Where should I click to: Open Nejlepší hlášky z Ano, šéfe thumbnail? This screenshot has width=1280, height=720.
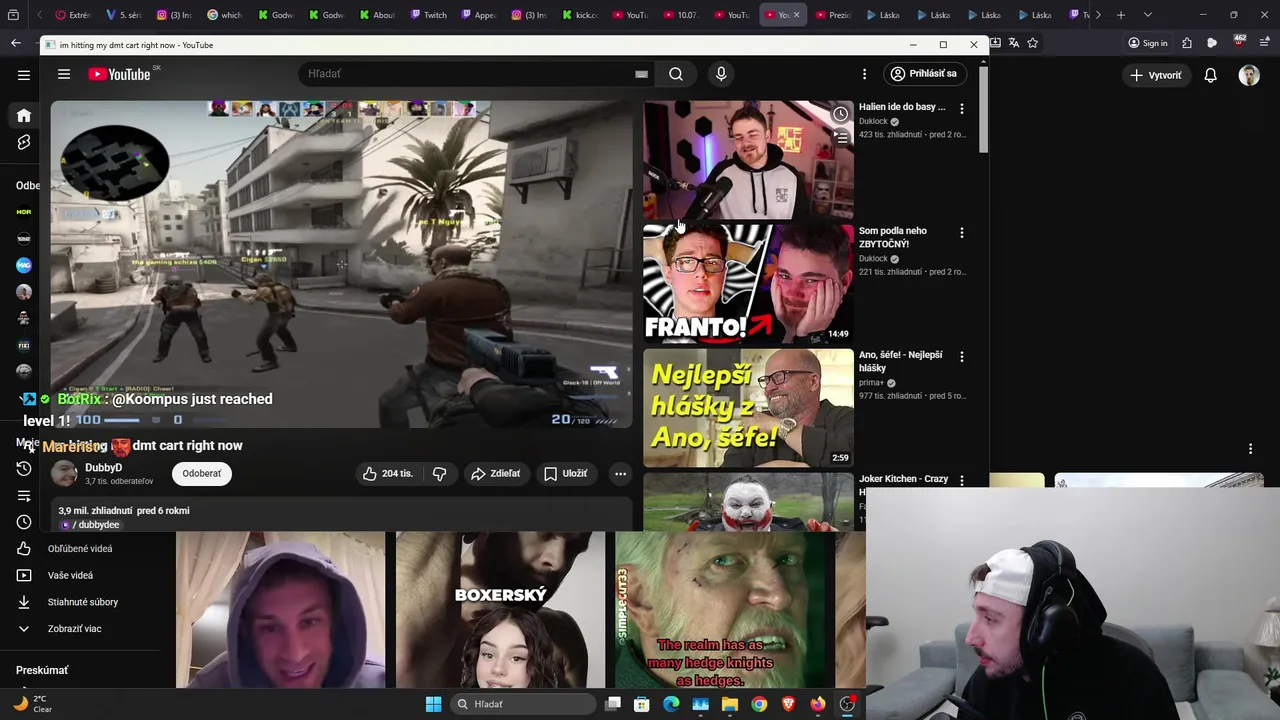tap(748, 407)
